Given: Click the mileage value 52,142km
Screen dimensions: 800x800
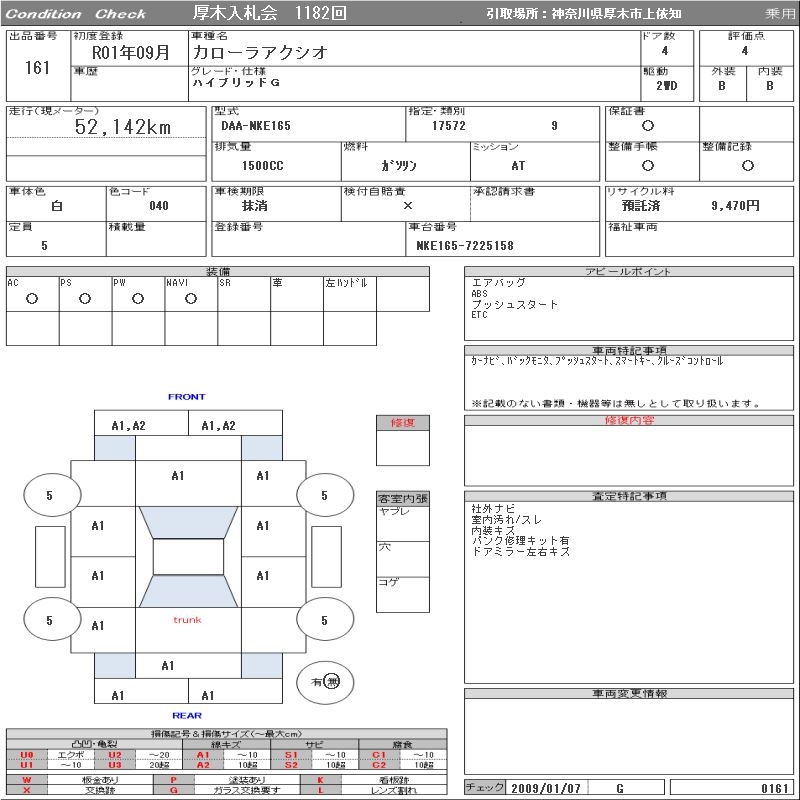Looking at the screenshot, I should click(x=122, y=127).
